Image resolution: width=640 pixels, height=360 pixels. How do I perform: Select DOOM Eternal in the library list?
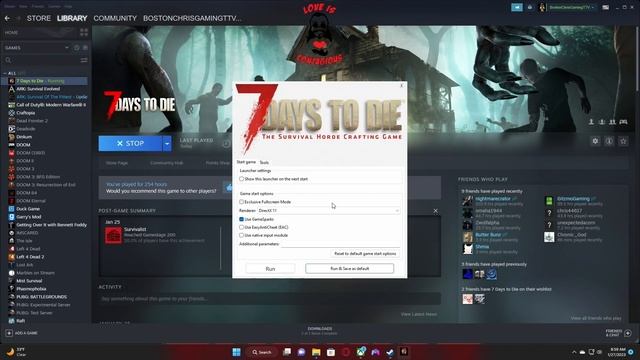pos(31,201)
